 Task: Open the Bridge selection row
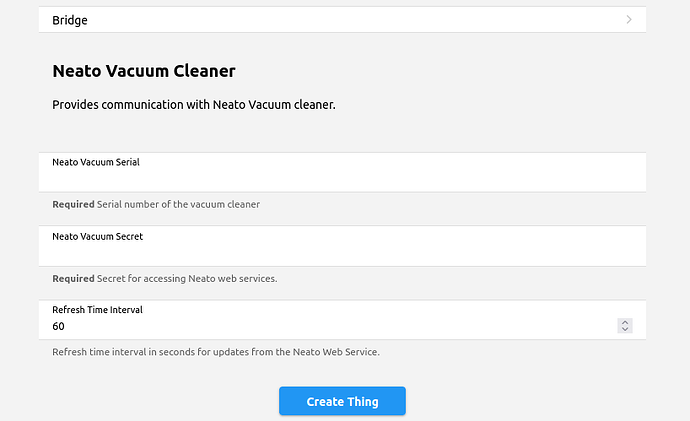pos(342,19)
